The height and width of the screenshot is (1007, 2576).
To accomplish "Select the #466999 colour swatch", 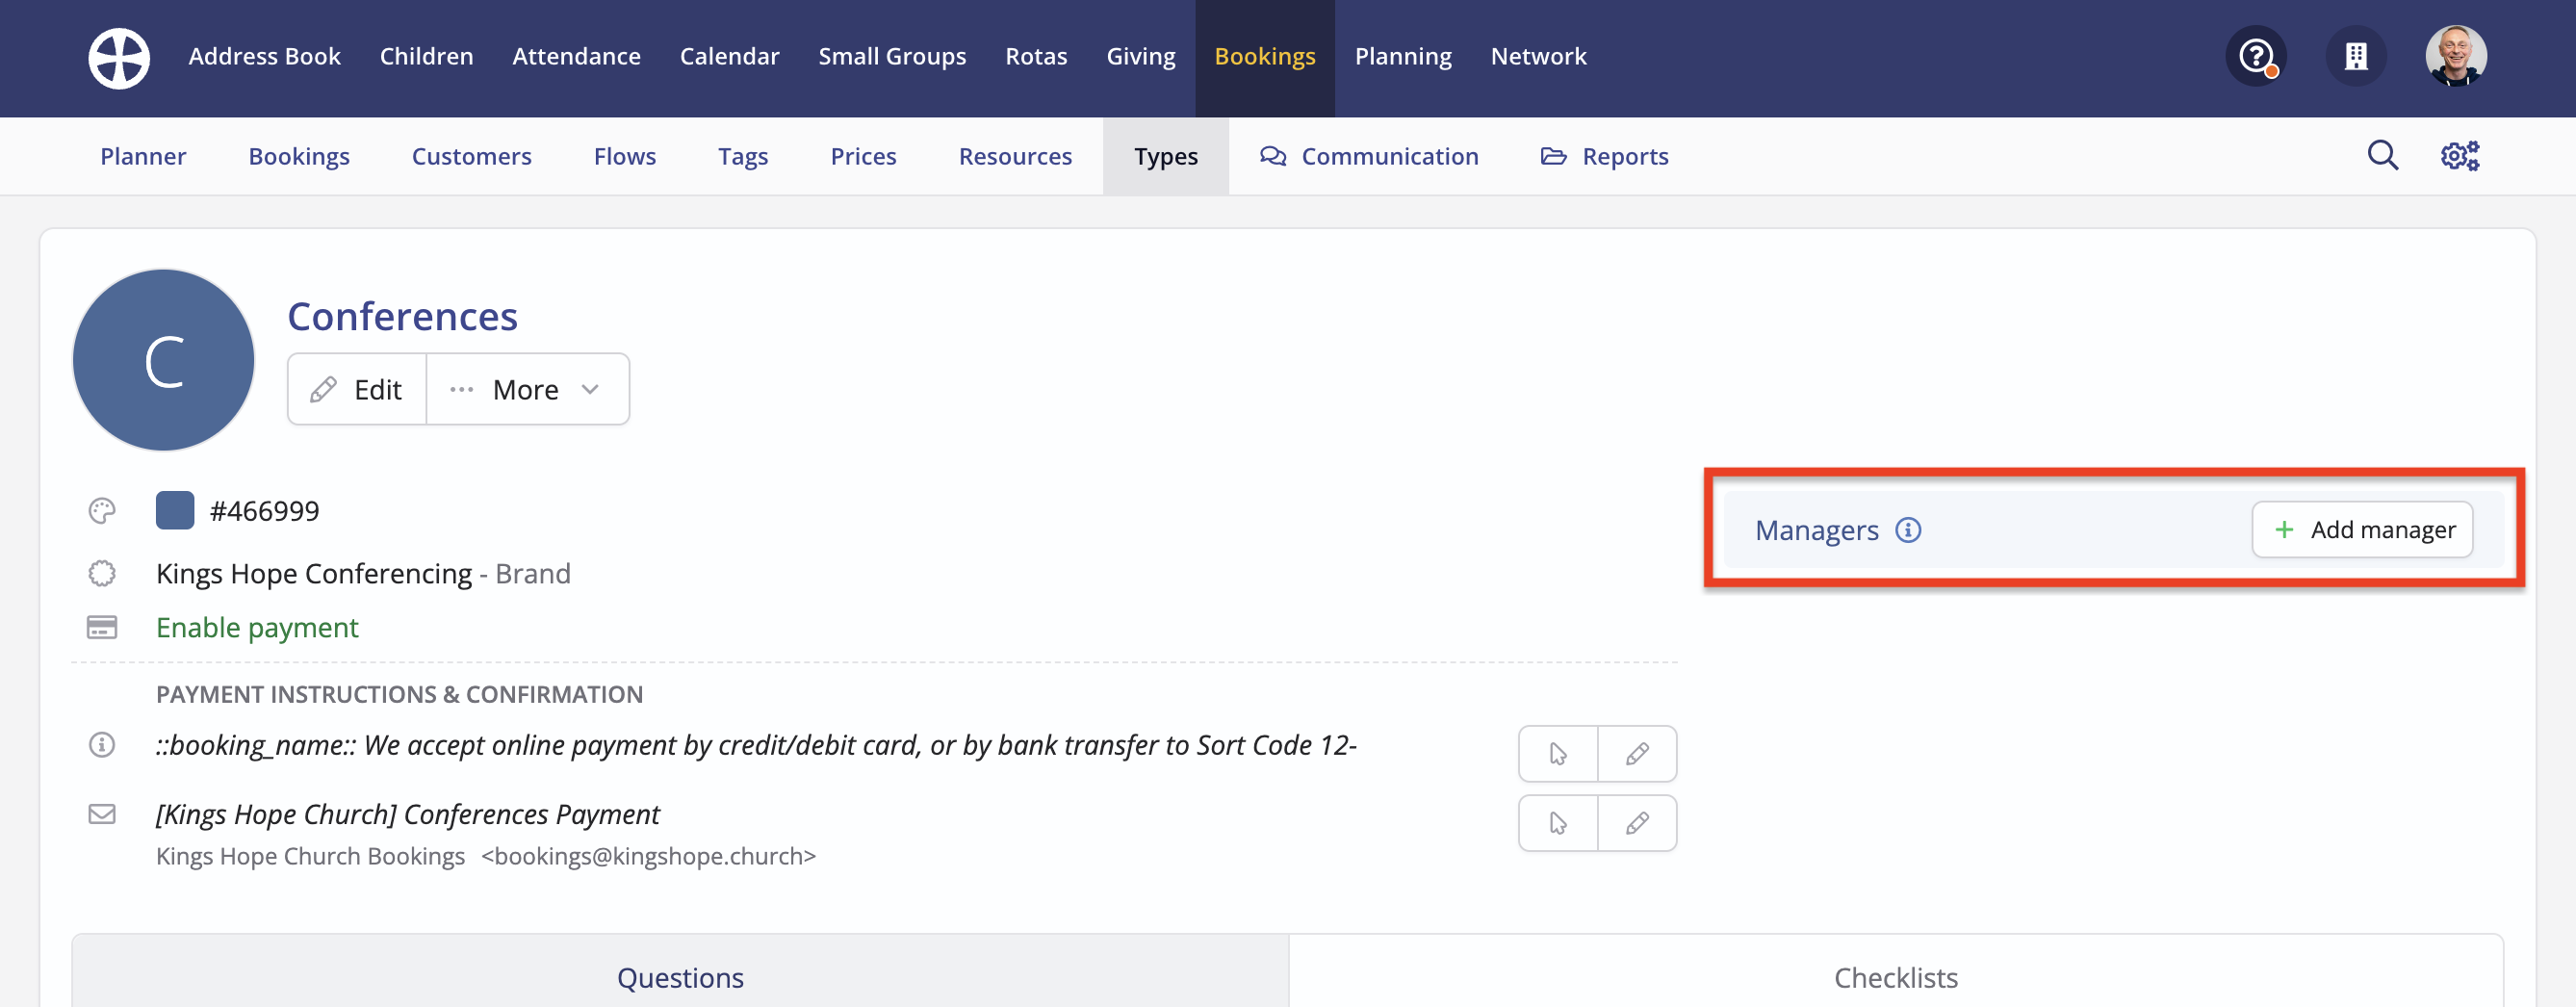I will point(175,511).
